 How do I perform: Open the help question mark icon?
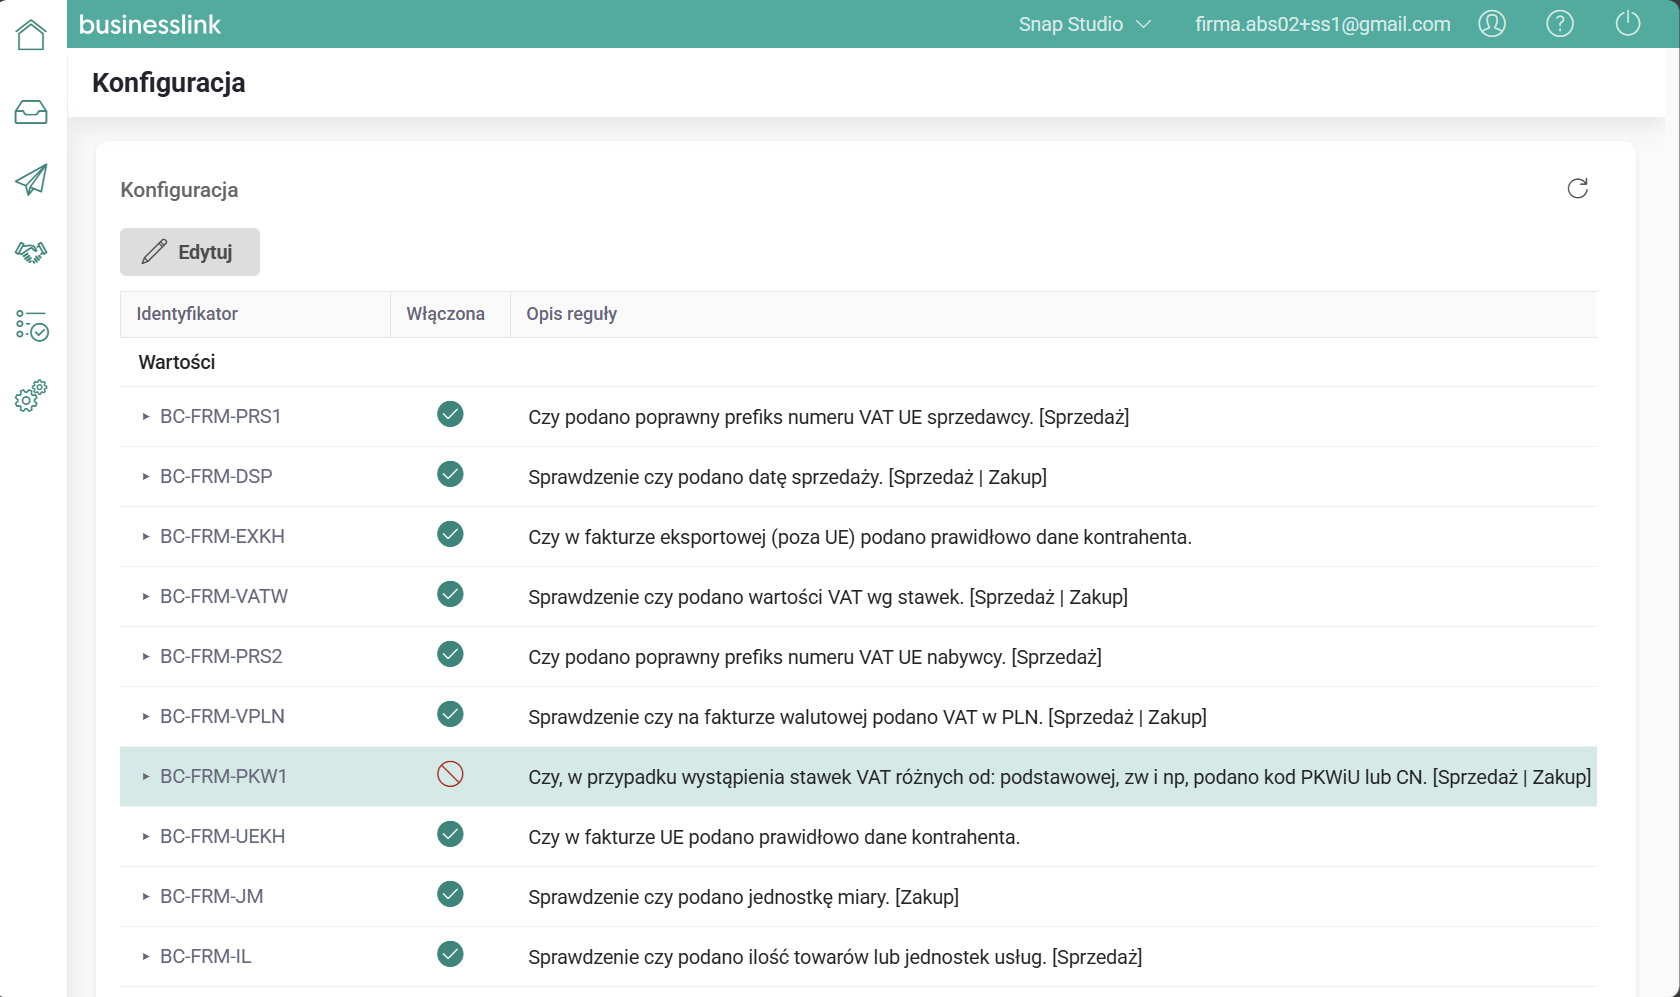[1559, 24]
